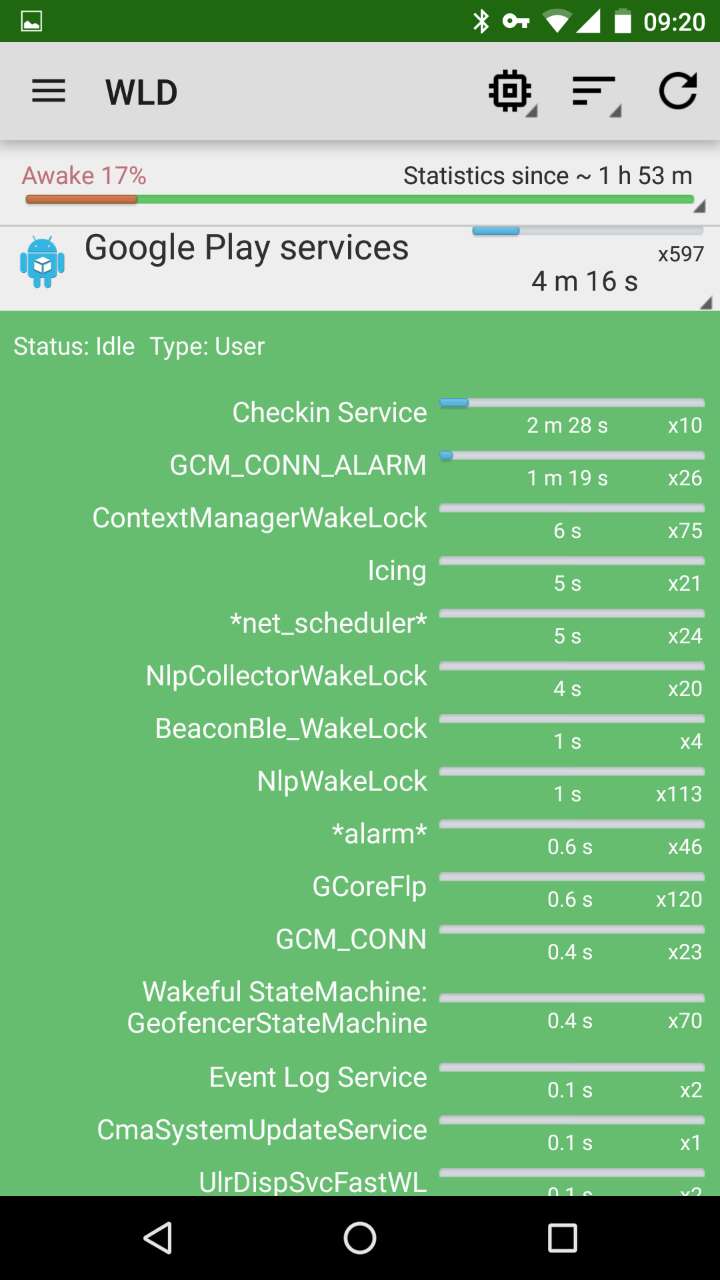The image size is (720, 1280).
Task: Select the *net_scheduler* wakelock row
Action: [360, 624]
